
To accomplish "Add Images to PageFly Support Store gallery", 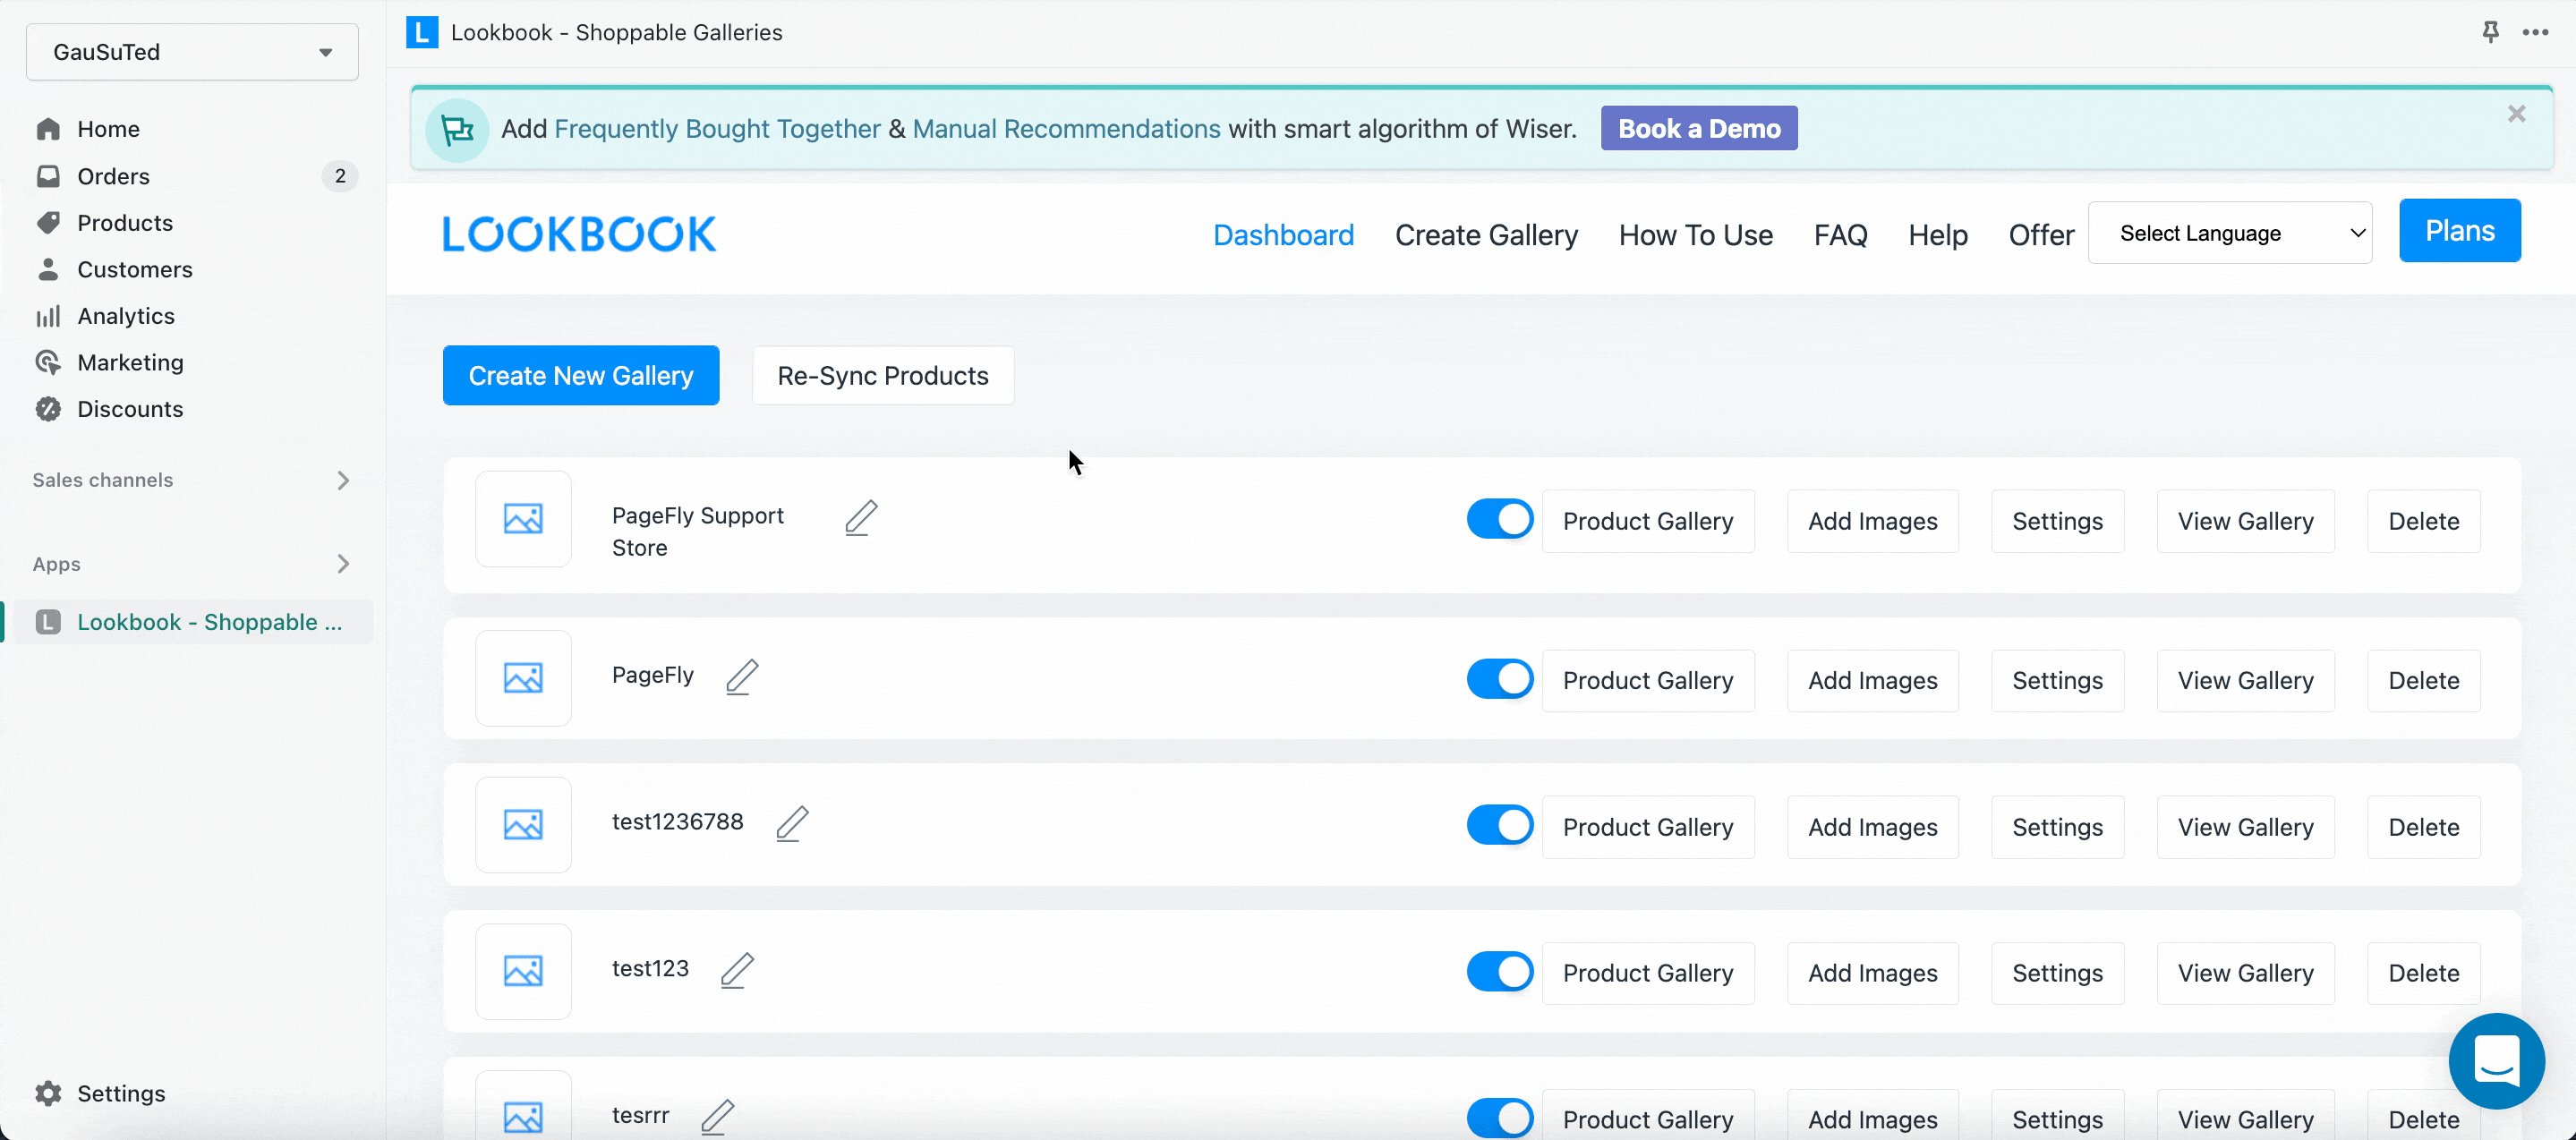I will [x=1872, y=521].
